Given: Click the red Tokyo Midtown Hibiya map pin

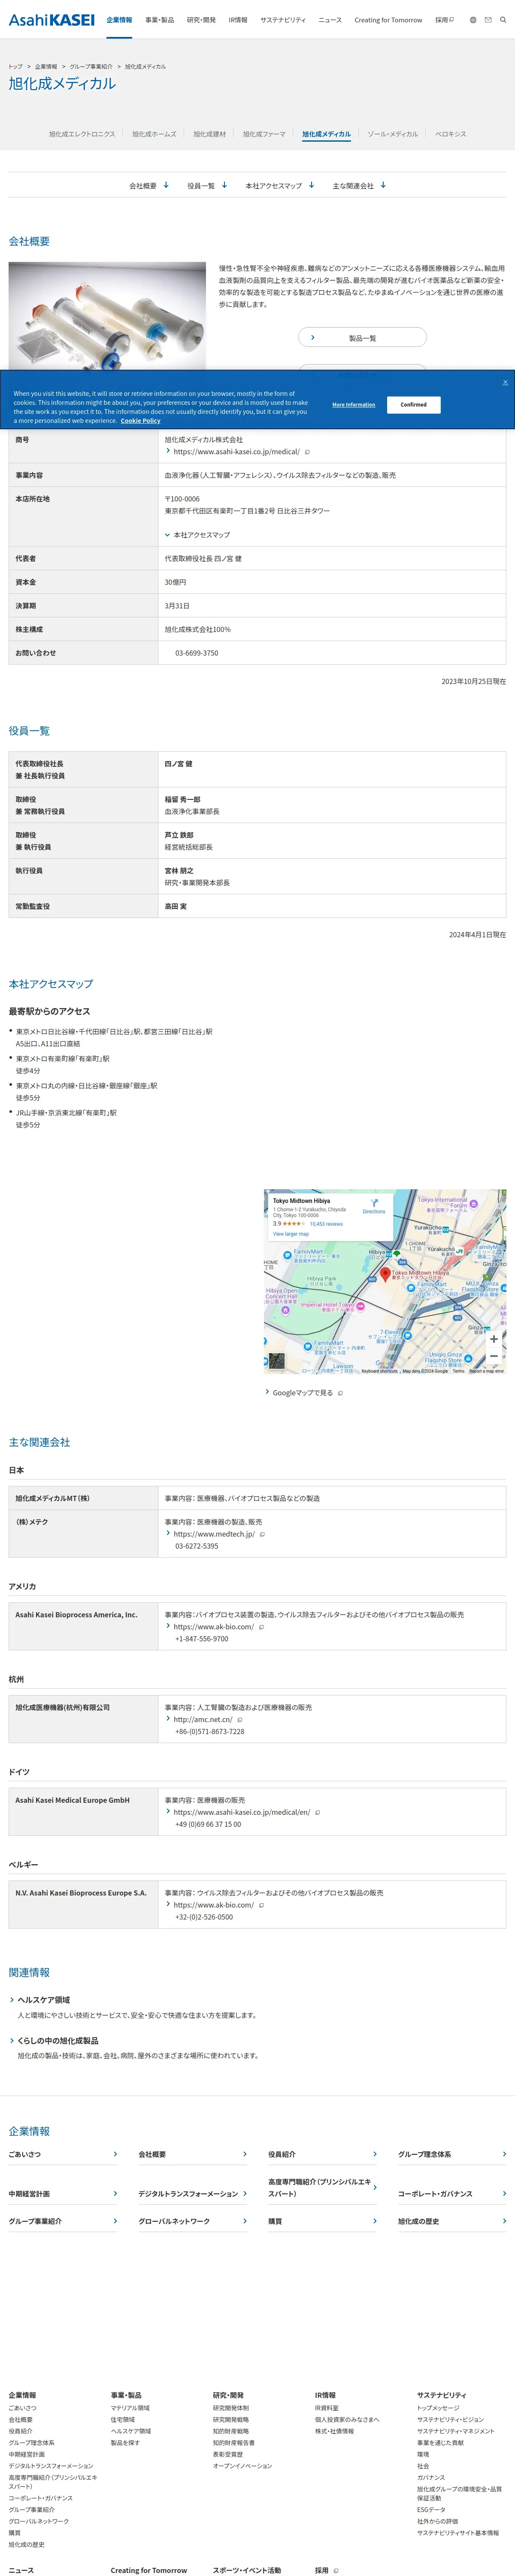Looking at the screenshot, I should pos(385,1275).
